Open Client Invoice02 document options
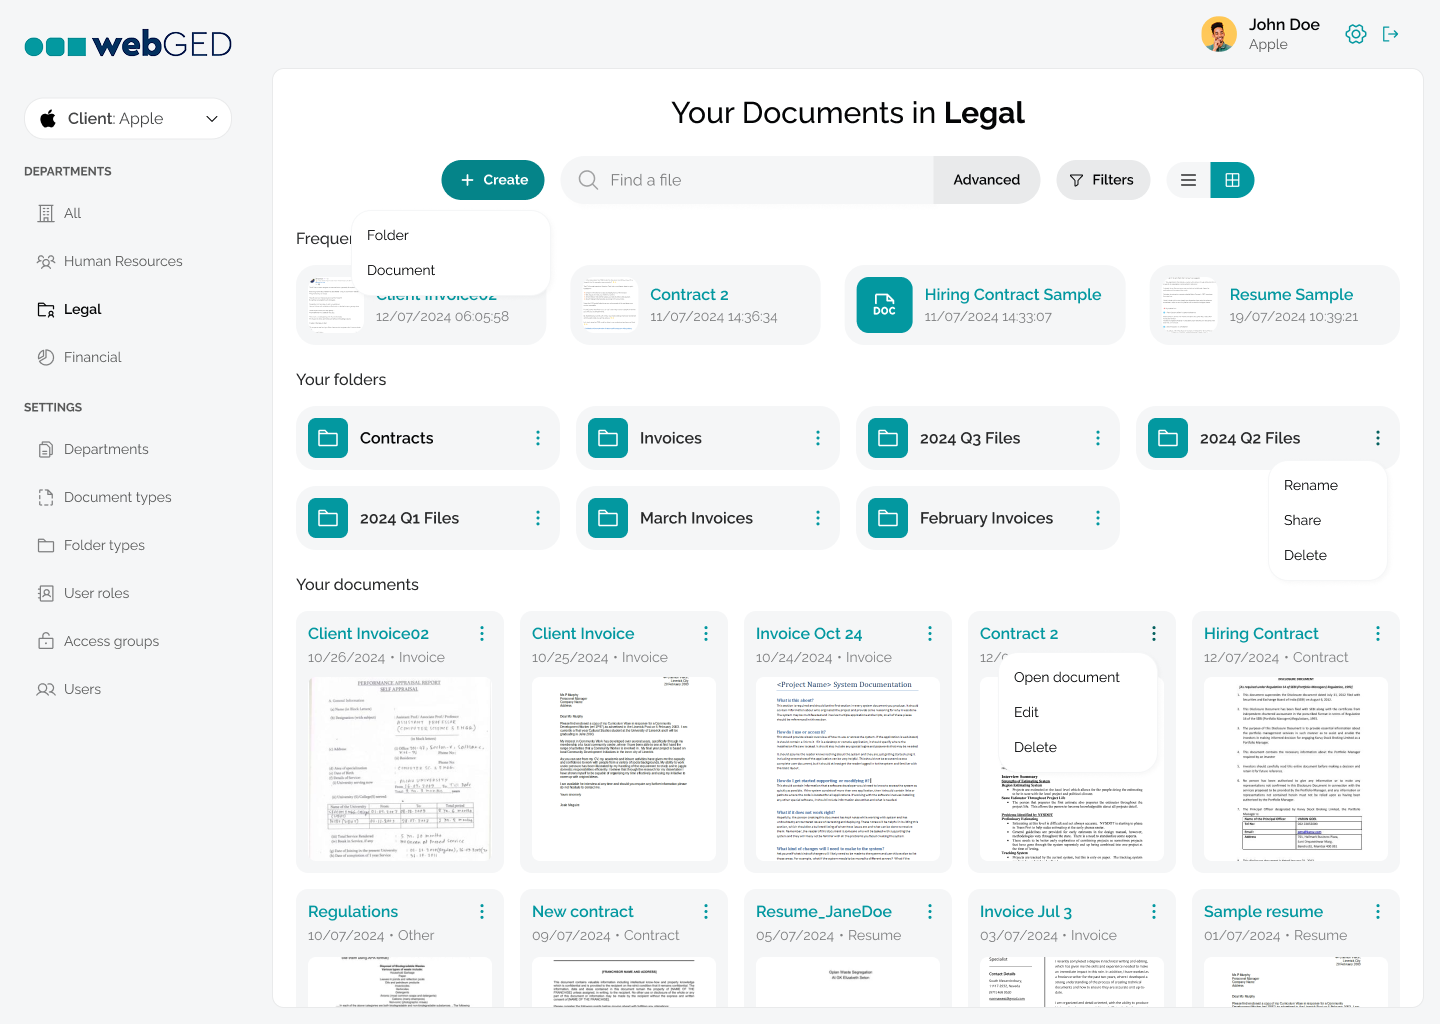The width and height of the screenshot is (1440, 1024). tap(482, 634)
